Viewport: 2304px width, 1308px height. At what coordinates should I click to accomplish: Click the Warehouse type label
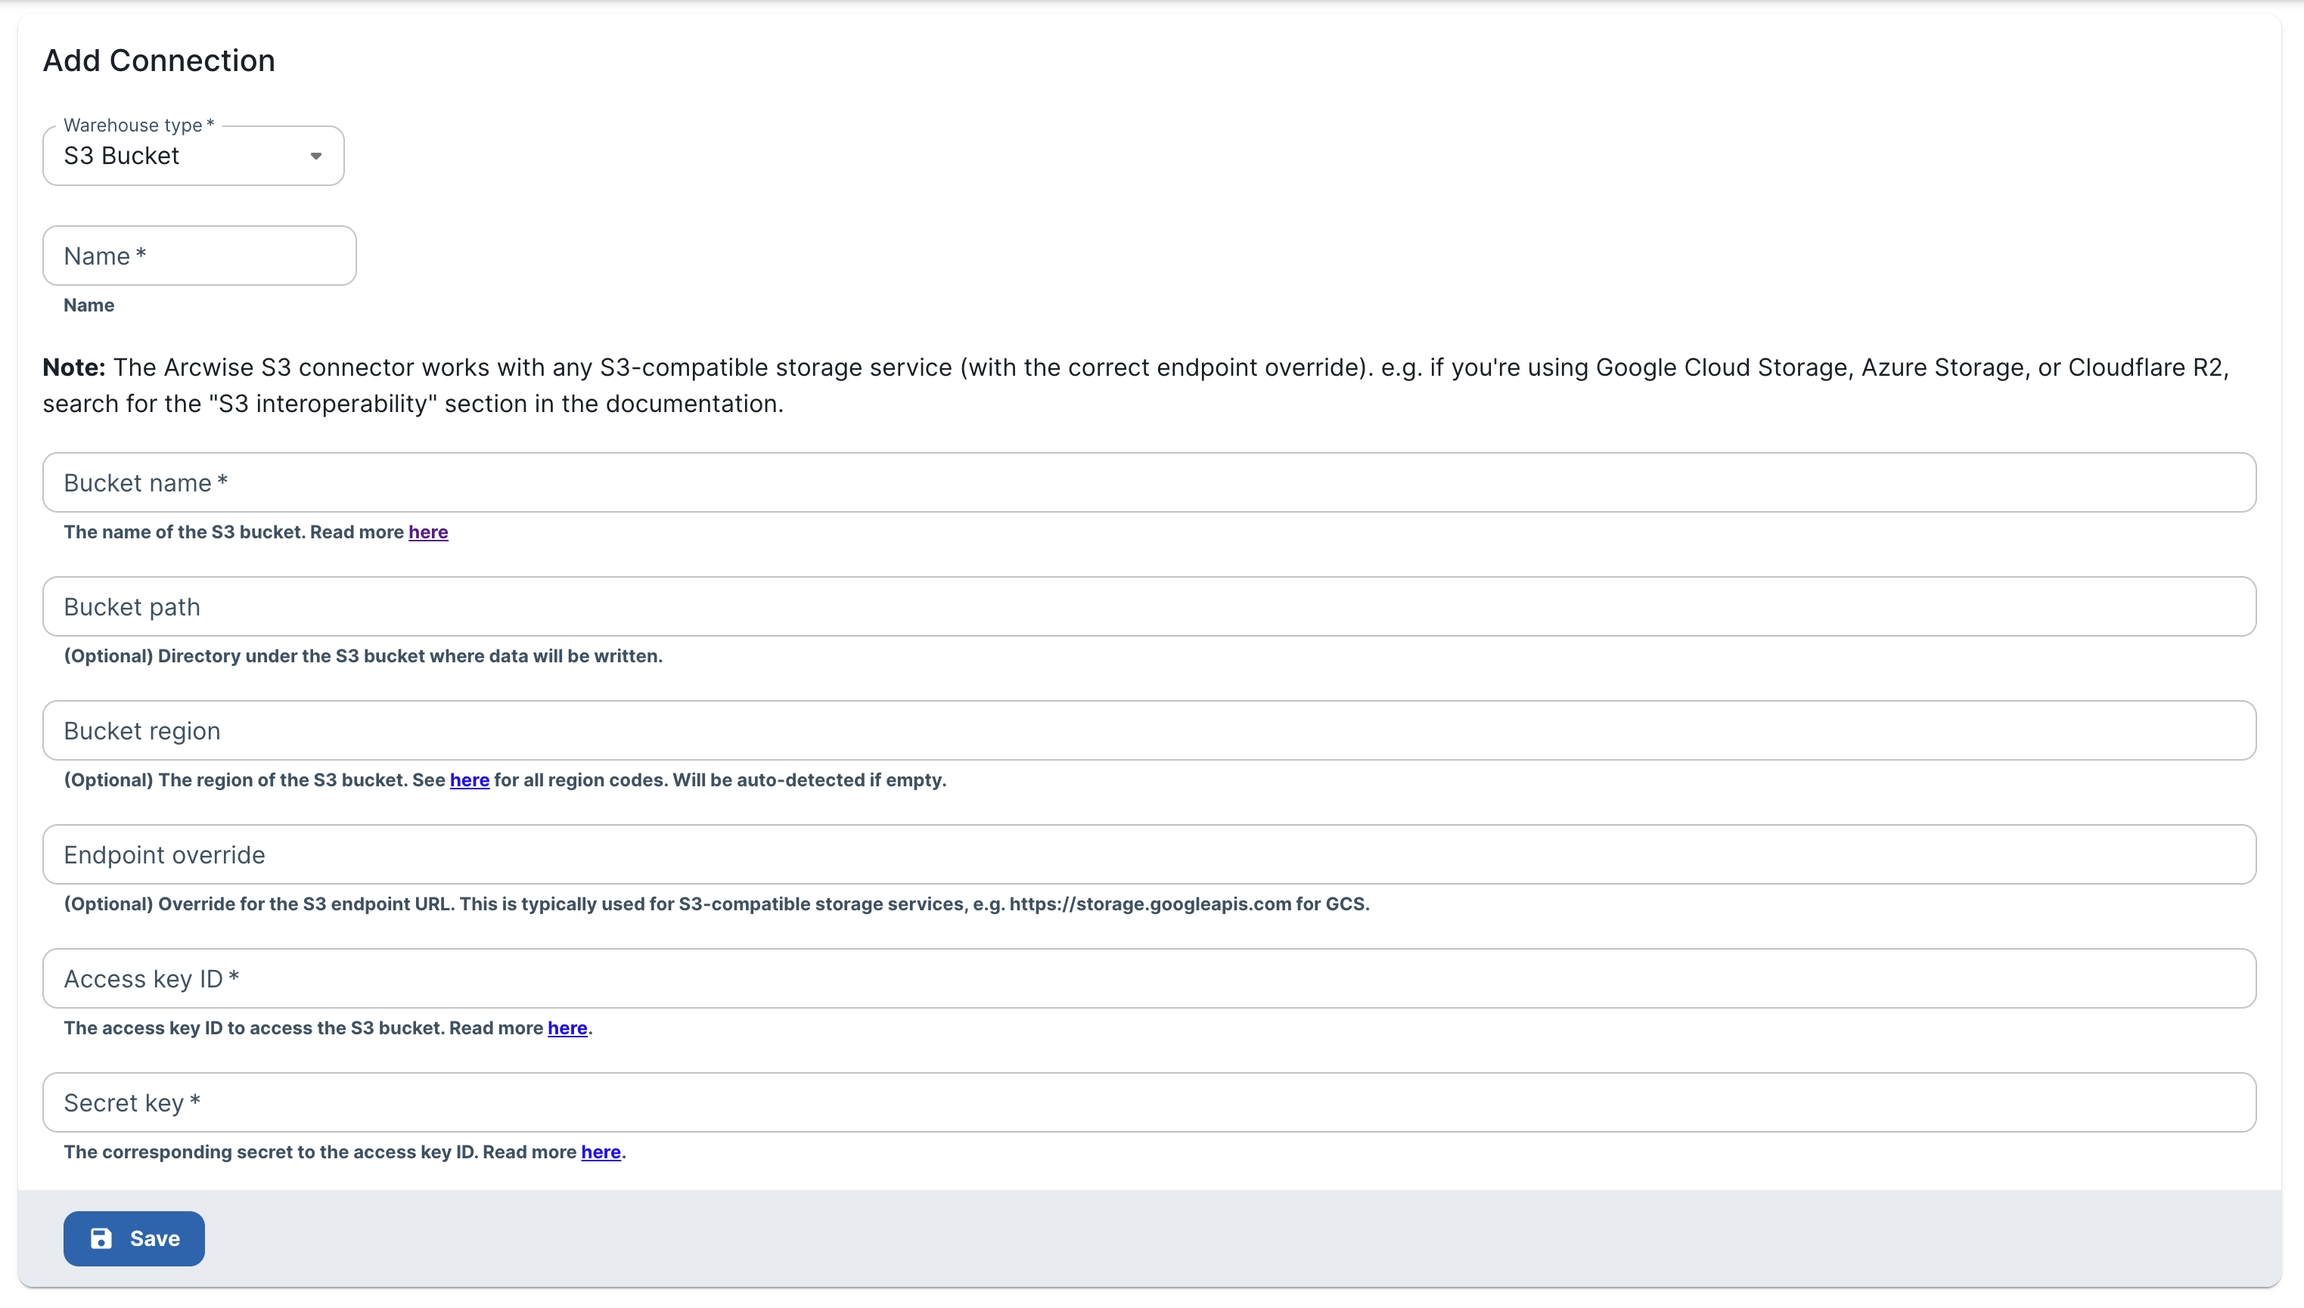pyautogui.click(x=138, y=125)
